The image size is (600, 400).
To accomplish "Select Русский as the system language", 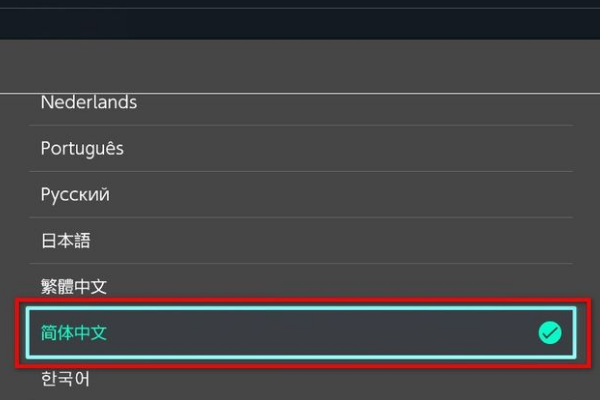I will [x=301, y=194].
